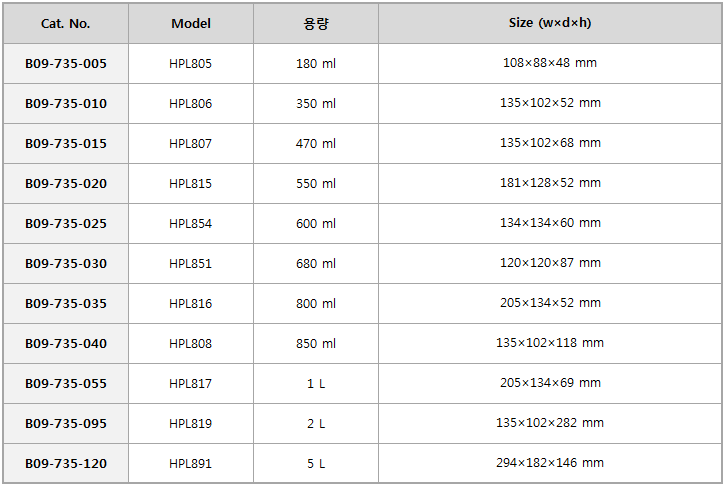Click model HPL805
The image size is (724, 485).
tap(190, 63)
